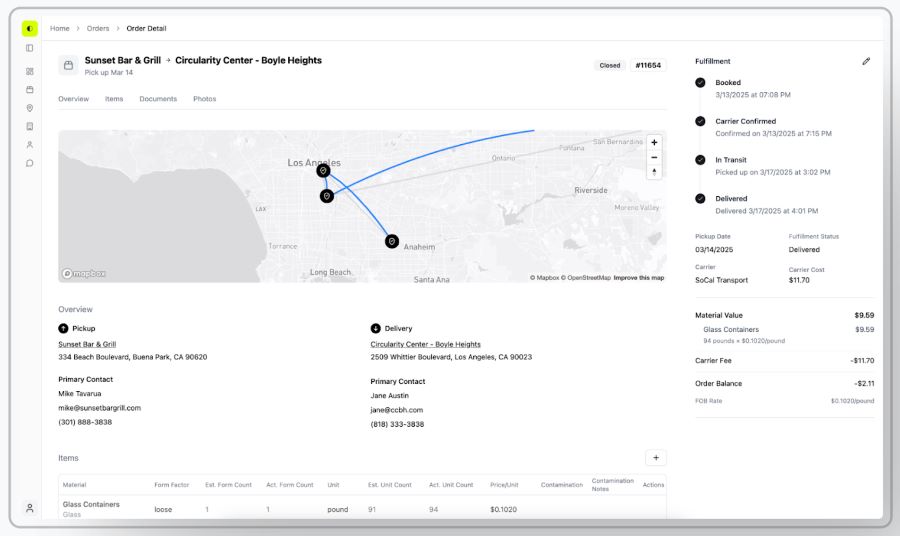Viewport: 900px width, 536px height.
Task: Click the order box icon beside title
Action: 68,65
